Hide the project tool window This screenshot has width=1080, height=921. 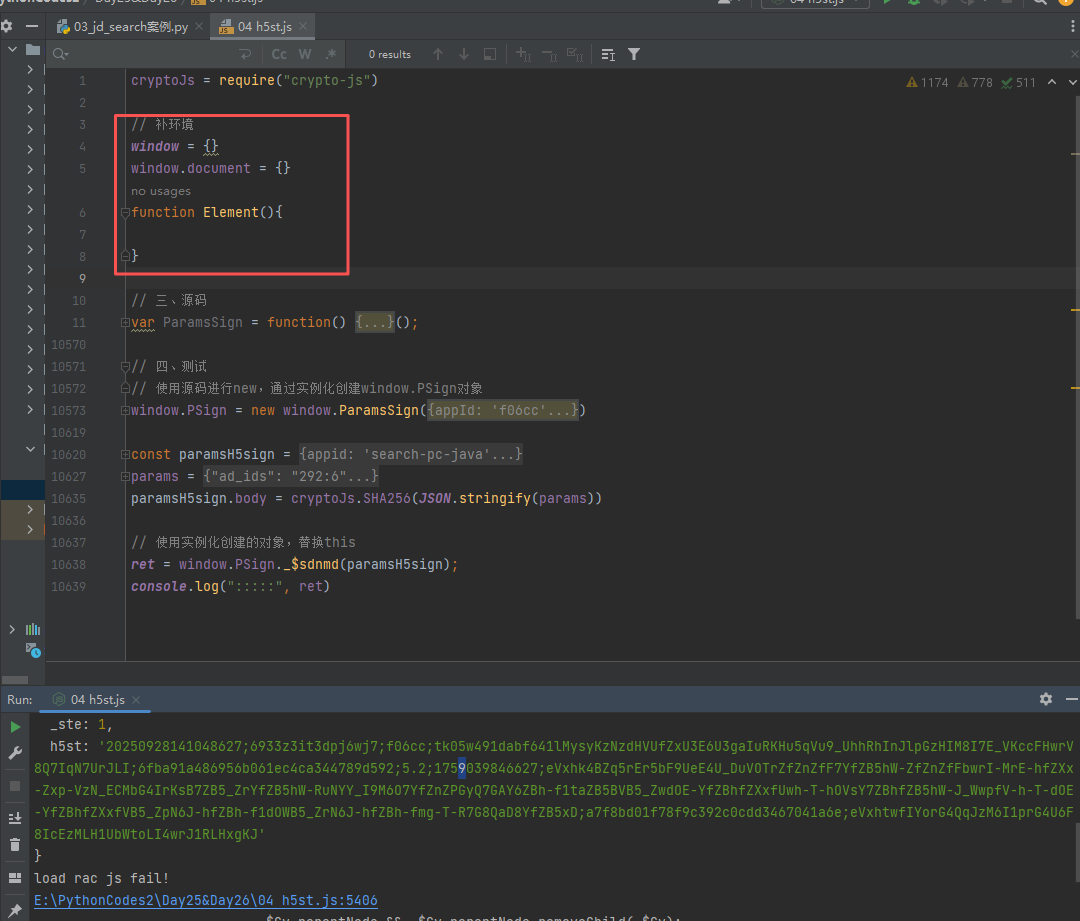[x=32, y=26]
